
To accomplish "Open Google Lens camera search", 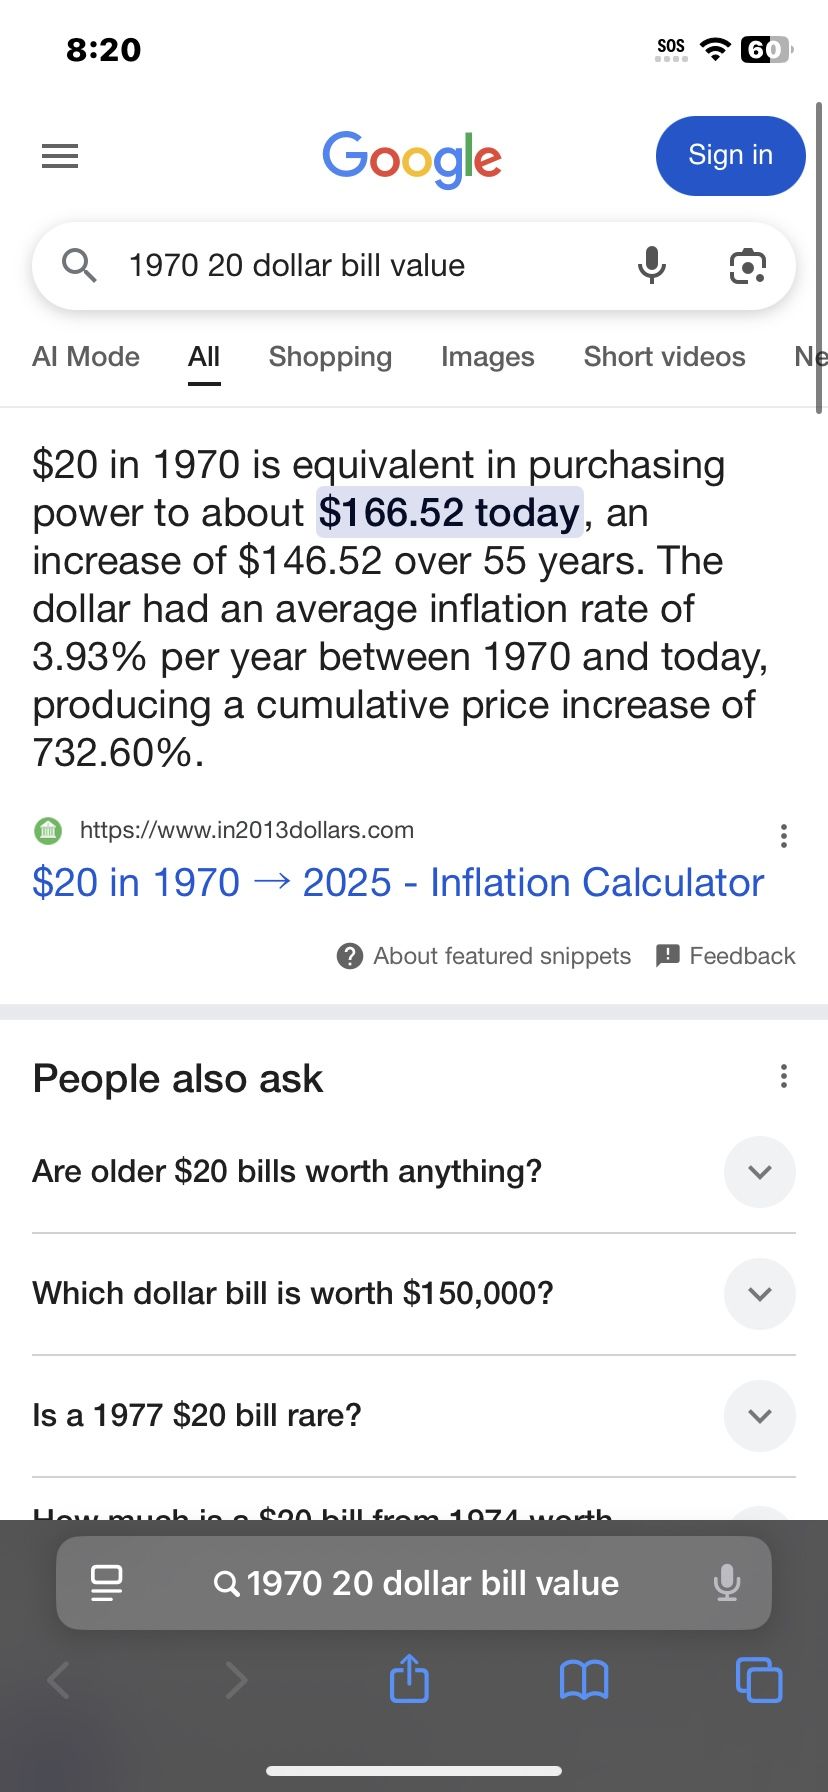I will pyautogui.click(x=747, y=266).
